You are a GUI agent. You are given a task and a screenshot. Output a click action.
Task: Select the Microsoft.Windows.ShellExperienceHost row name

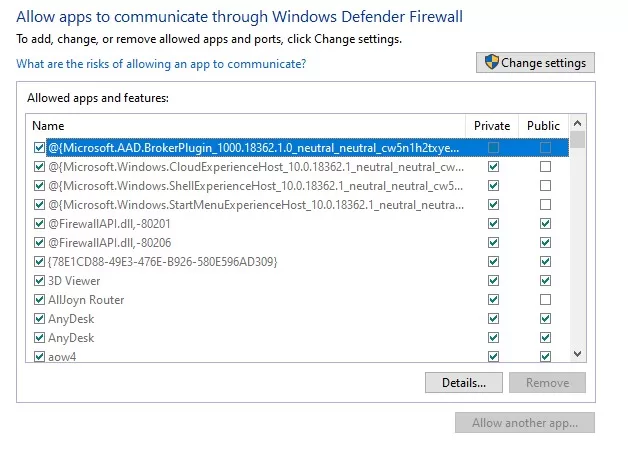click(256, 186)
